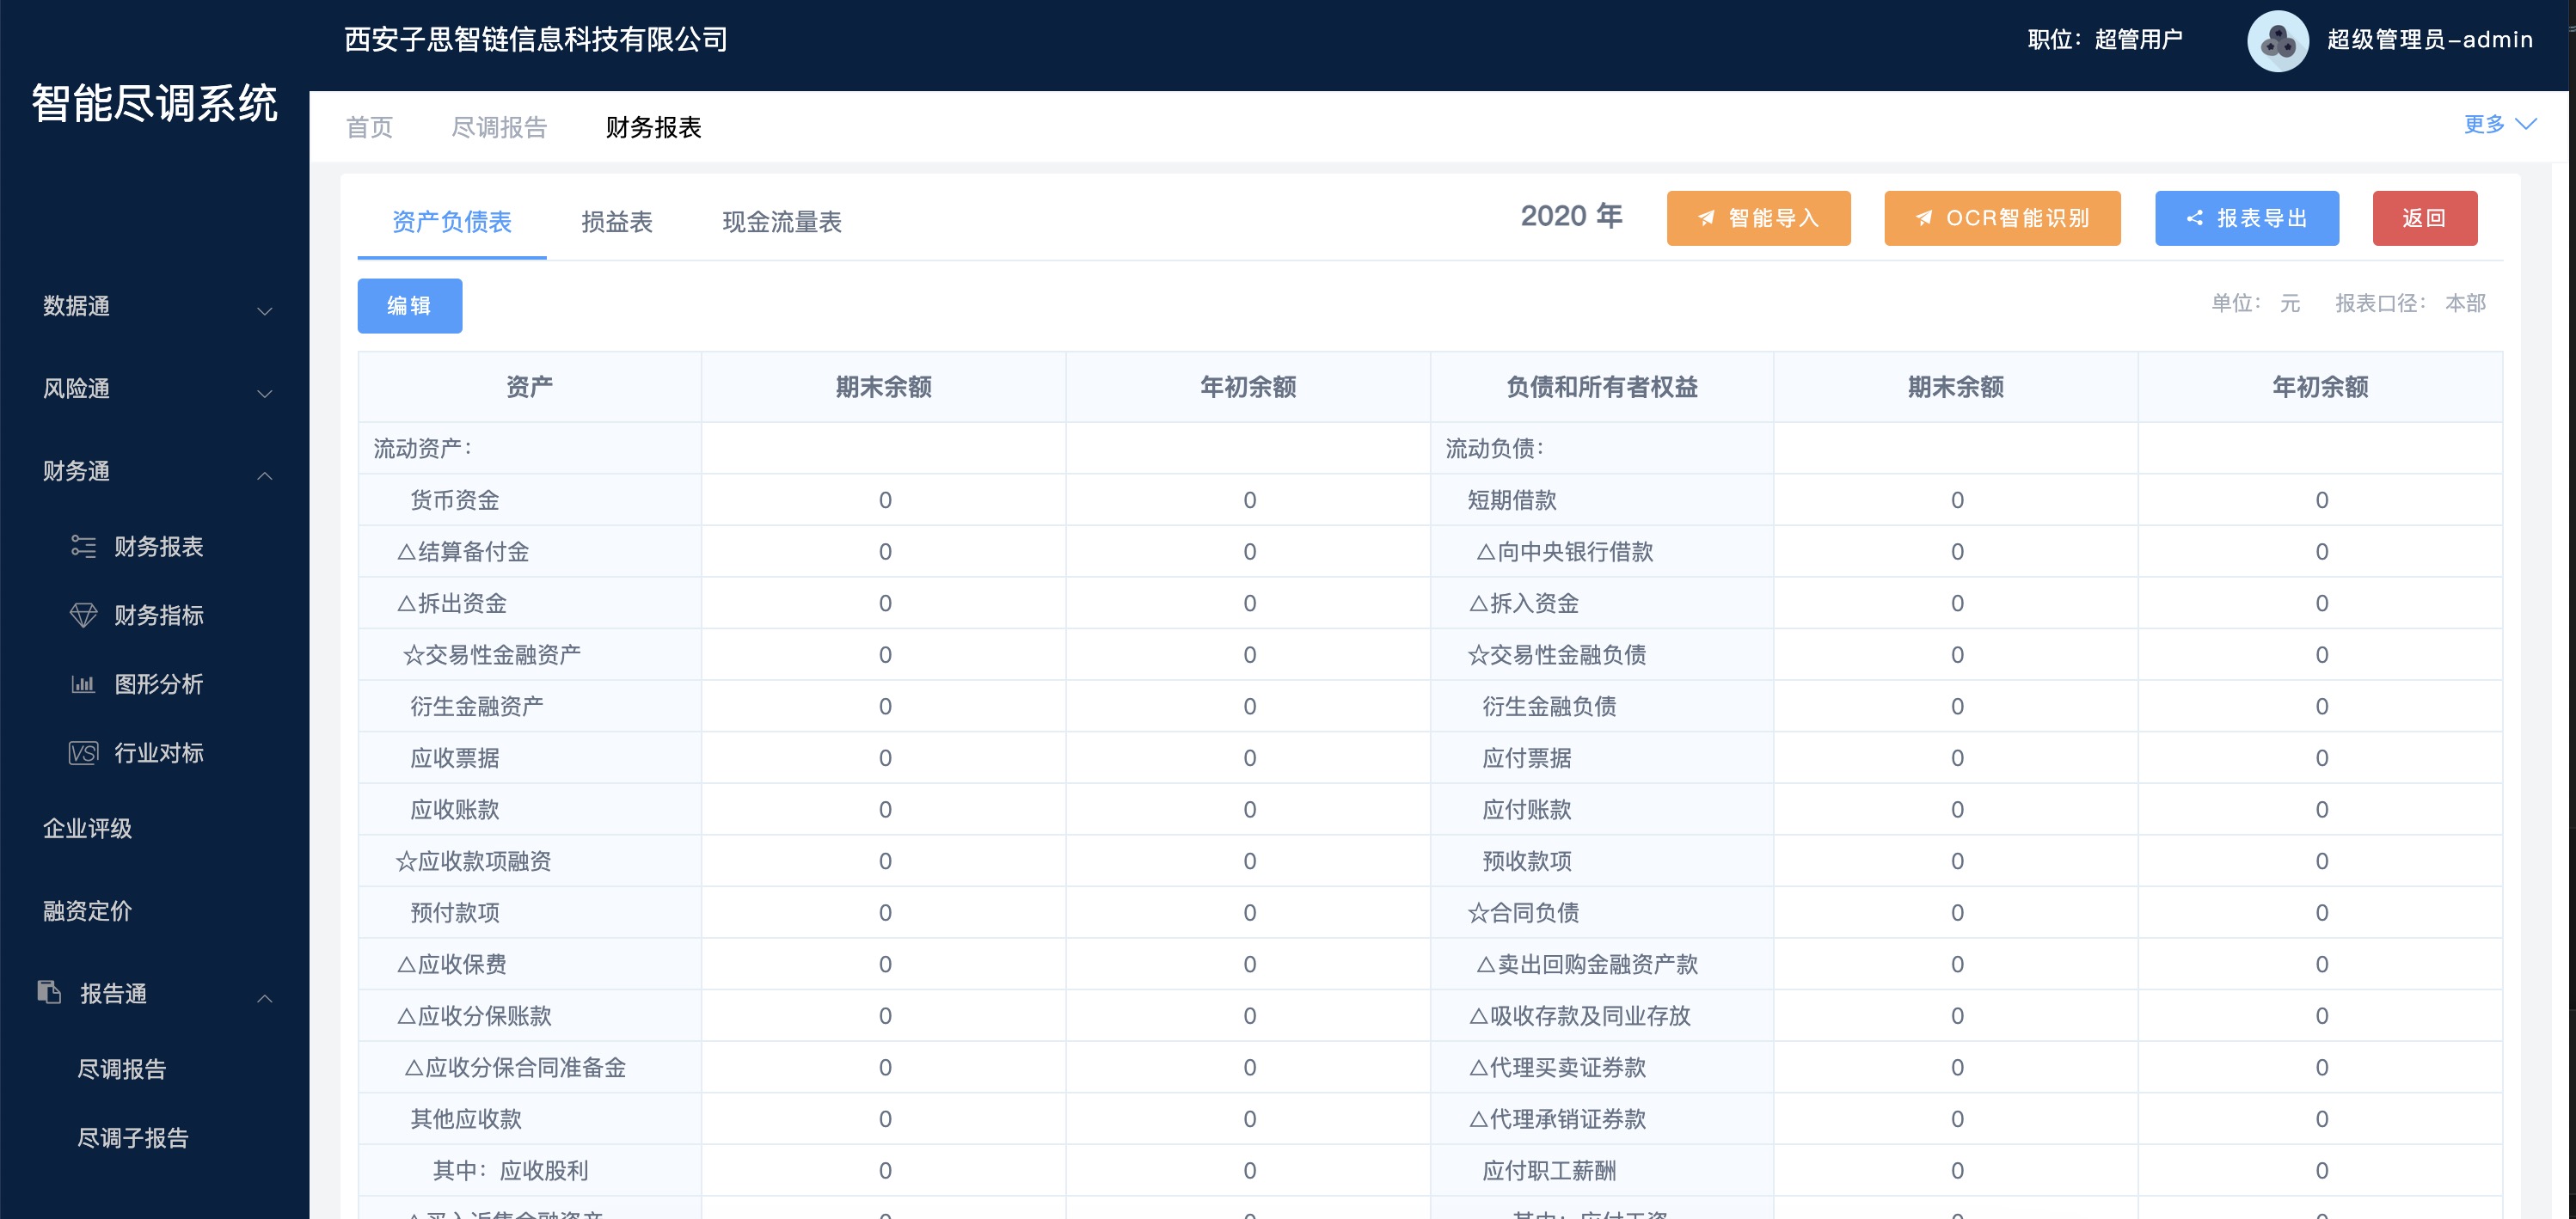This screenshot has height=1219, width=2576.
Task: Click the OCR智能识别 button
Action: point(2002,218)
